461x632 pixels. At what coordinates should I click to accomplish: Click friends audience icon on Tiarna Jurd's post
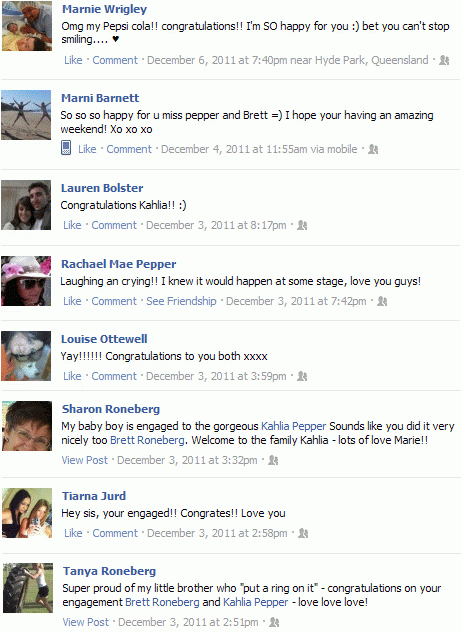(303, 533)
